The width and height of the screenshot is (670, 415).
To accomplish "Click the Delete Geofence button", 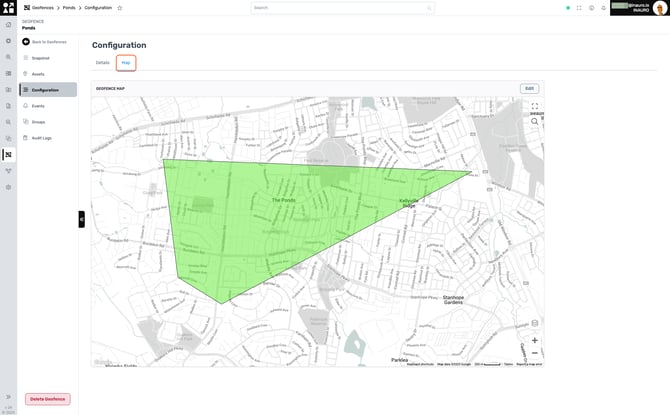I will (x=47, y=399).
